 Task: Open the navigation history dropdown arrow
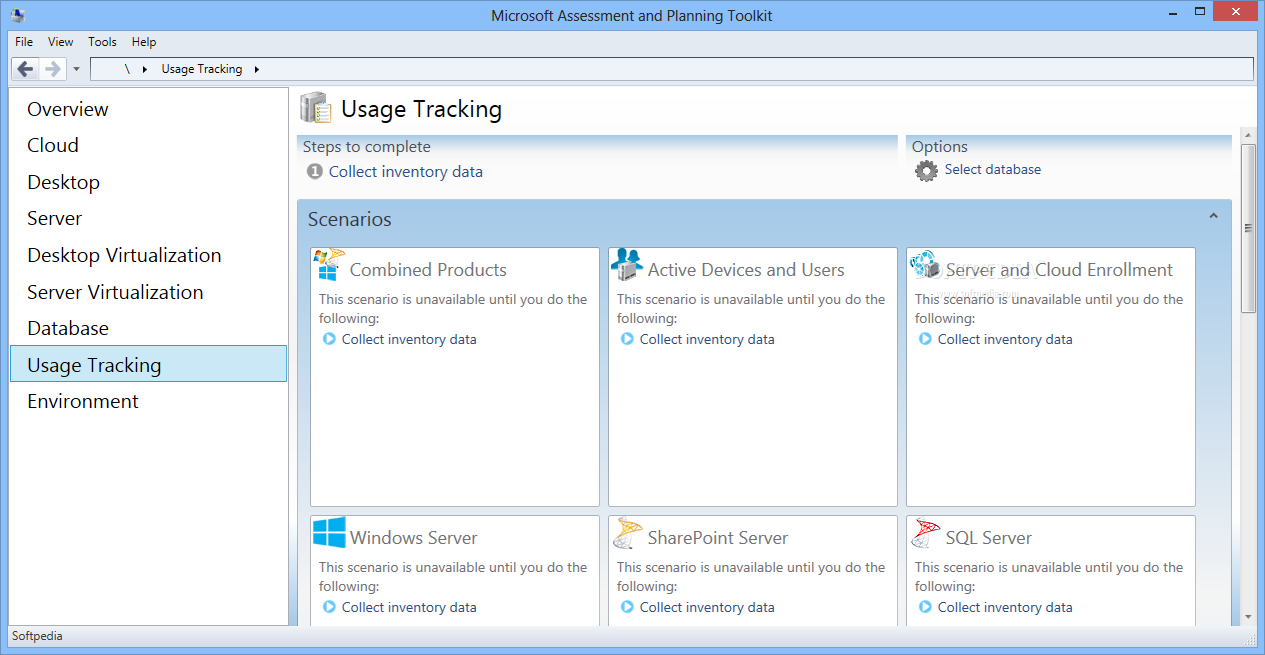tap(76, 69)
